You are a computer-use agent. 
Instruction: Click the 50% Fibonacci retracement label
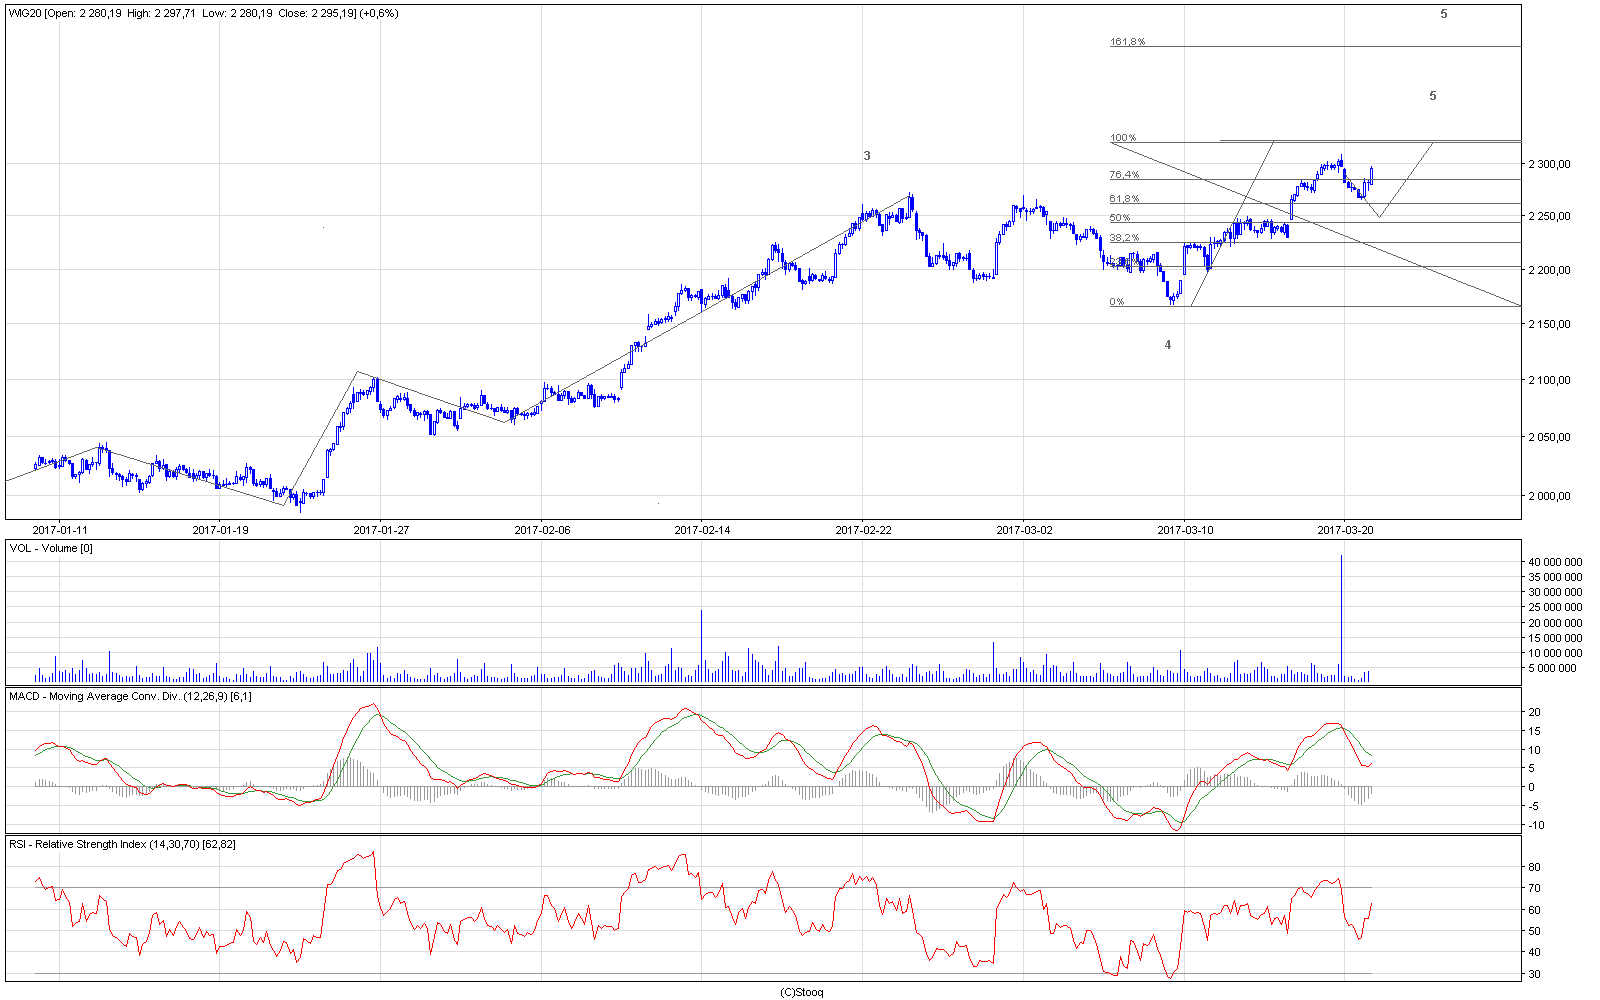point(1120,218)
